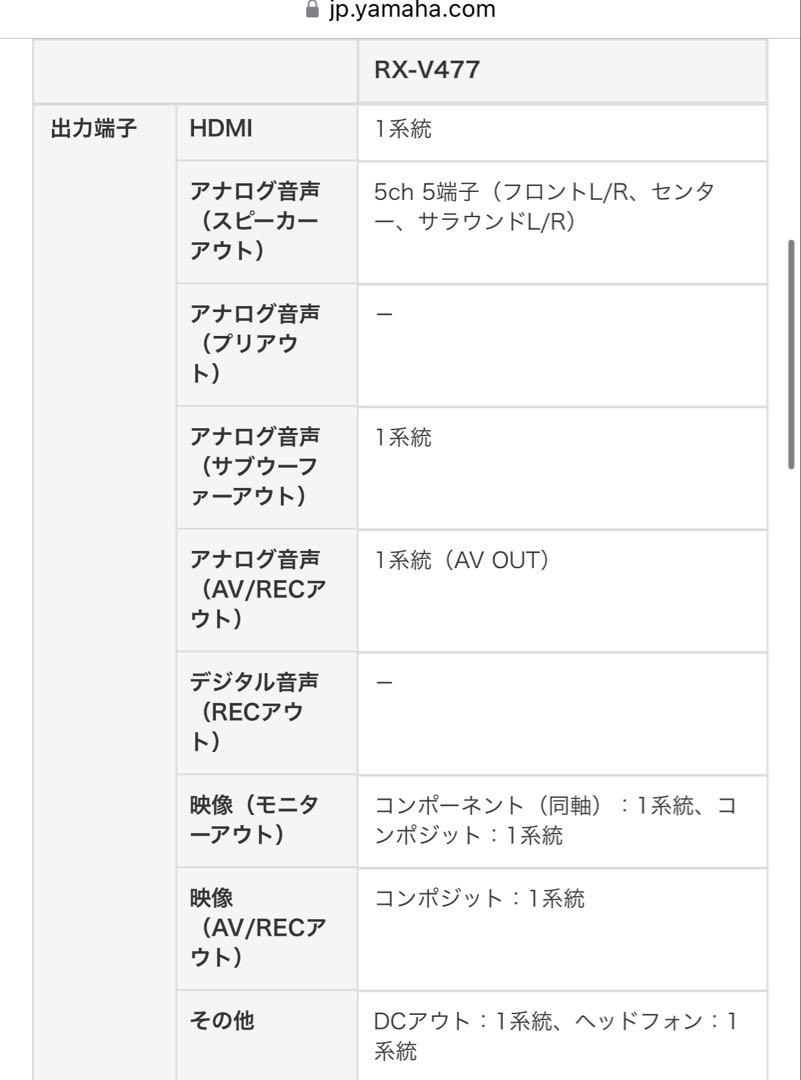The image size is (801, 1080).
Task: Click the page's vertical scrollbar thumb
Action: [791, 355]
